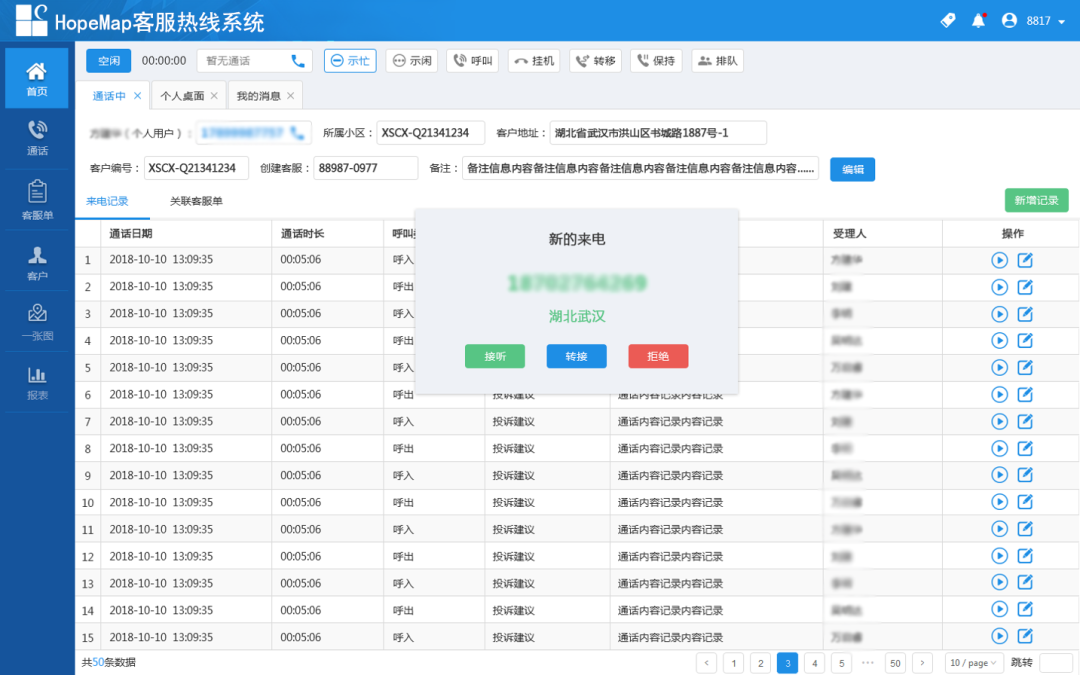Screen dimensions: 1080x675
Task: Click the tag icon in the header
Action: (x=948, y=21)
